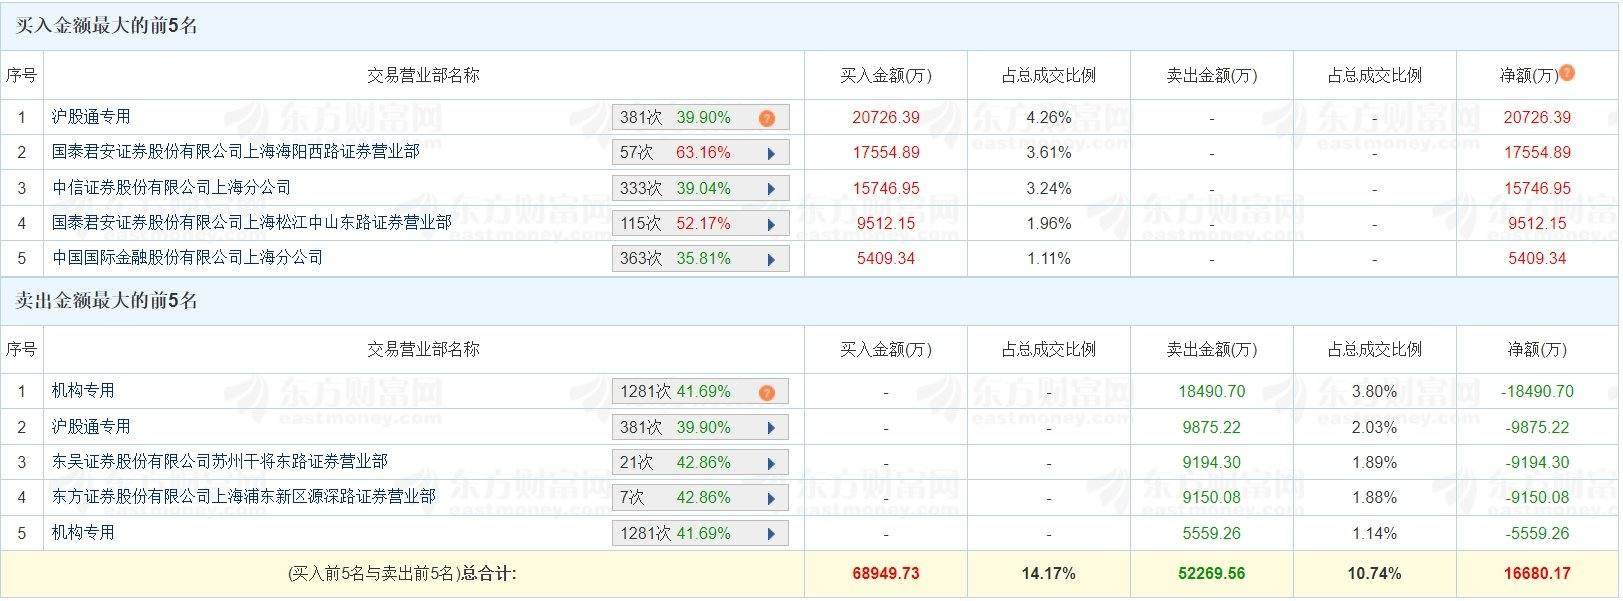Expand details arrow for 国泰君安上海海阳西路证券营业部
The height and width of the screenshot is (601, 1623).
pyautogui.click(x=771, y=154)
